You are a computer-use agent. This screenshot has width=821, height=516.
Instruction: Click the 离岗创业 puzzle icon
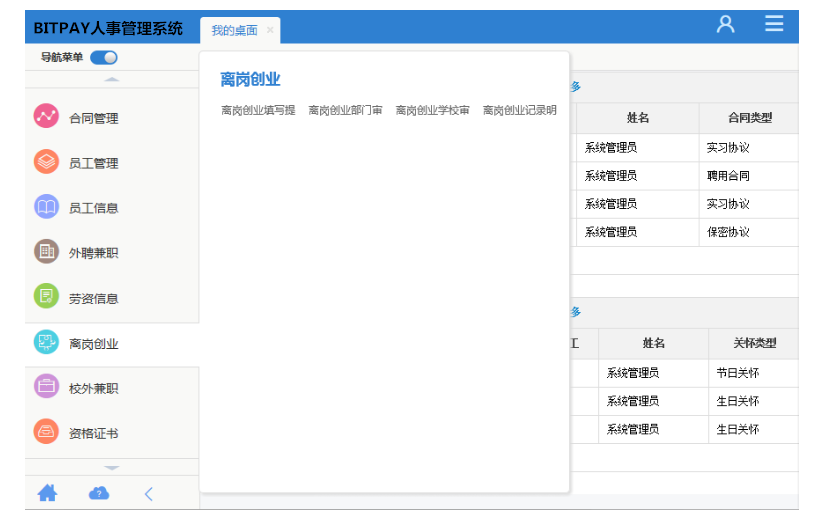point(46,342)
